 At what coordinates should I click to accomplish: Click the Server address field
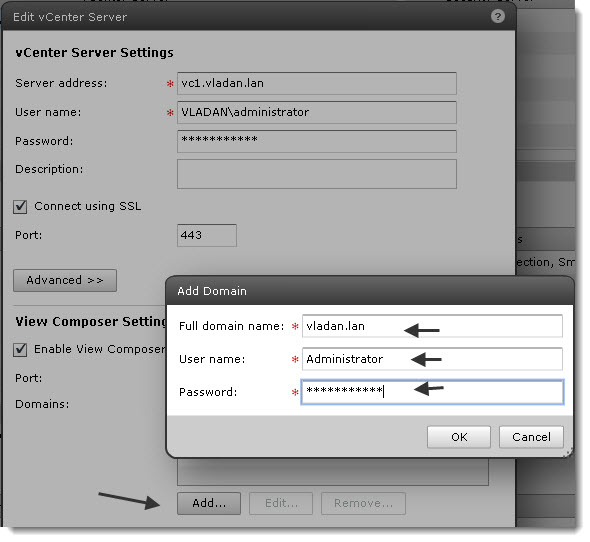point(317,83)
